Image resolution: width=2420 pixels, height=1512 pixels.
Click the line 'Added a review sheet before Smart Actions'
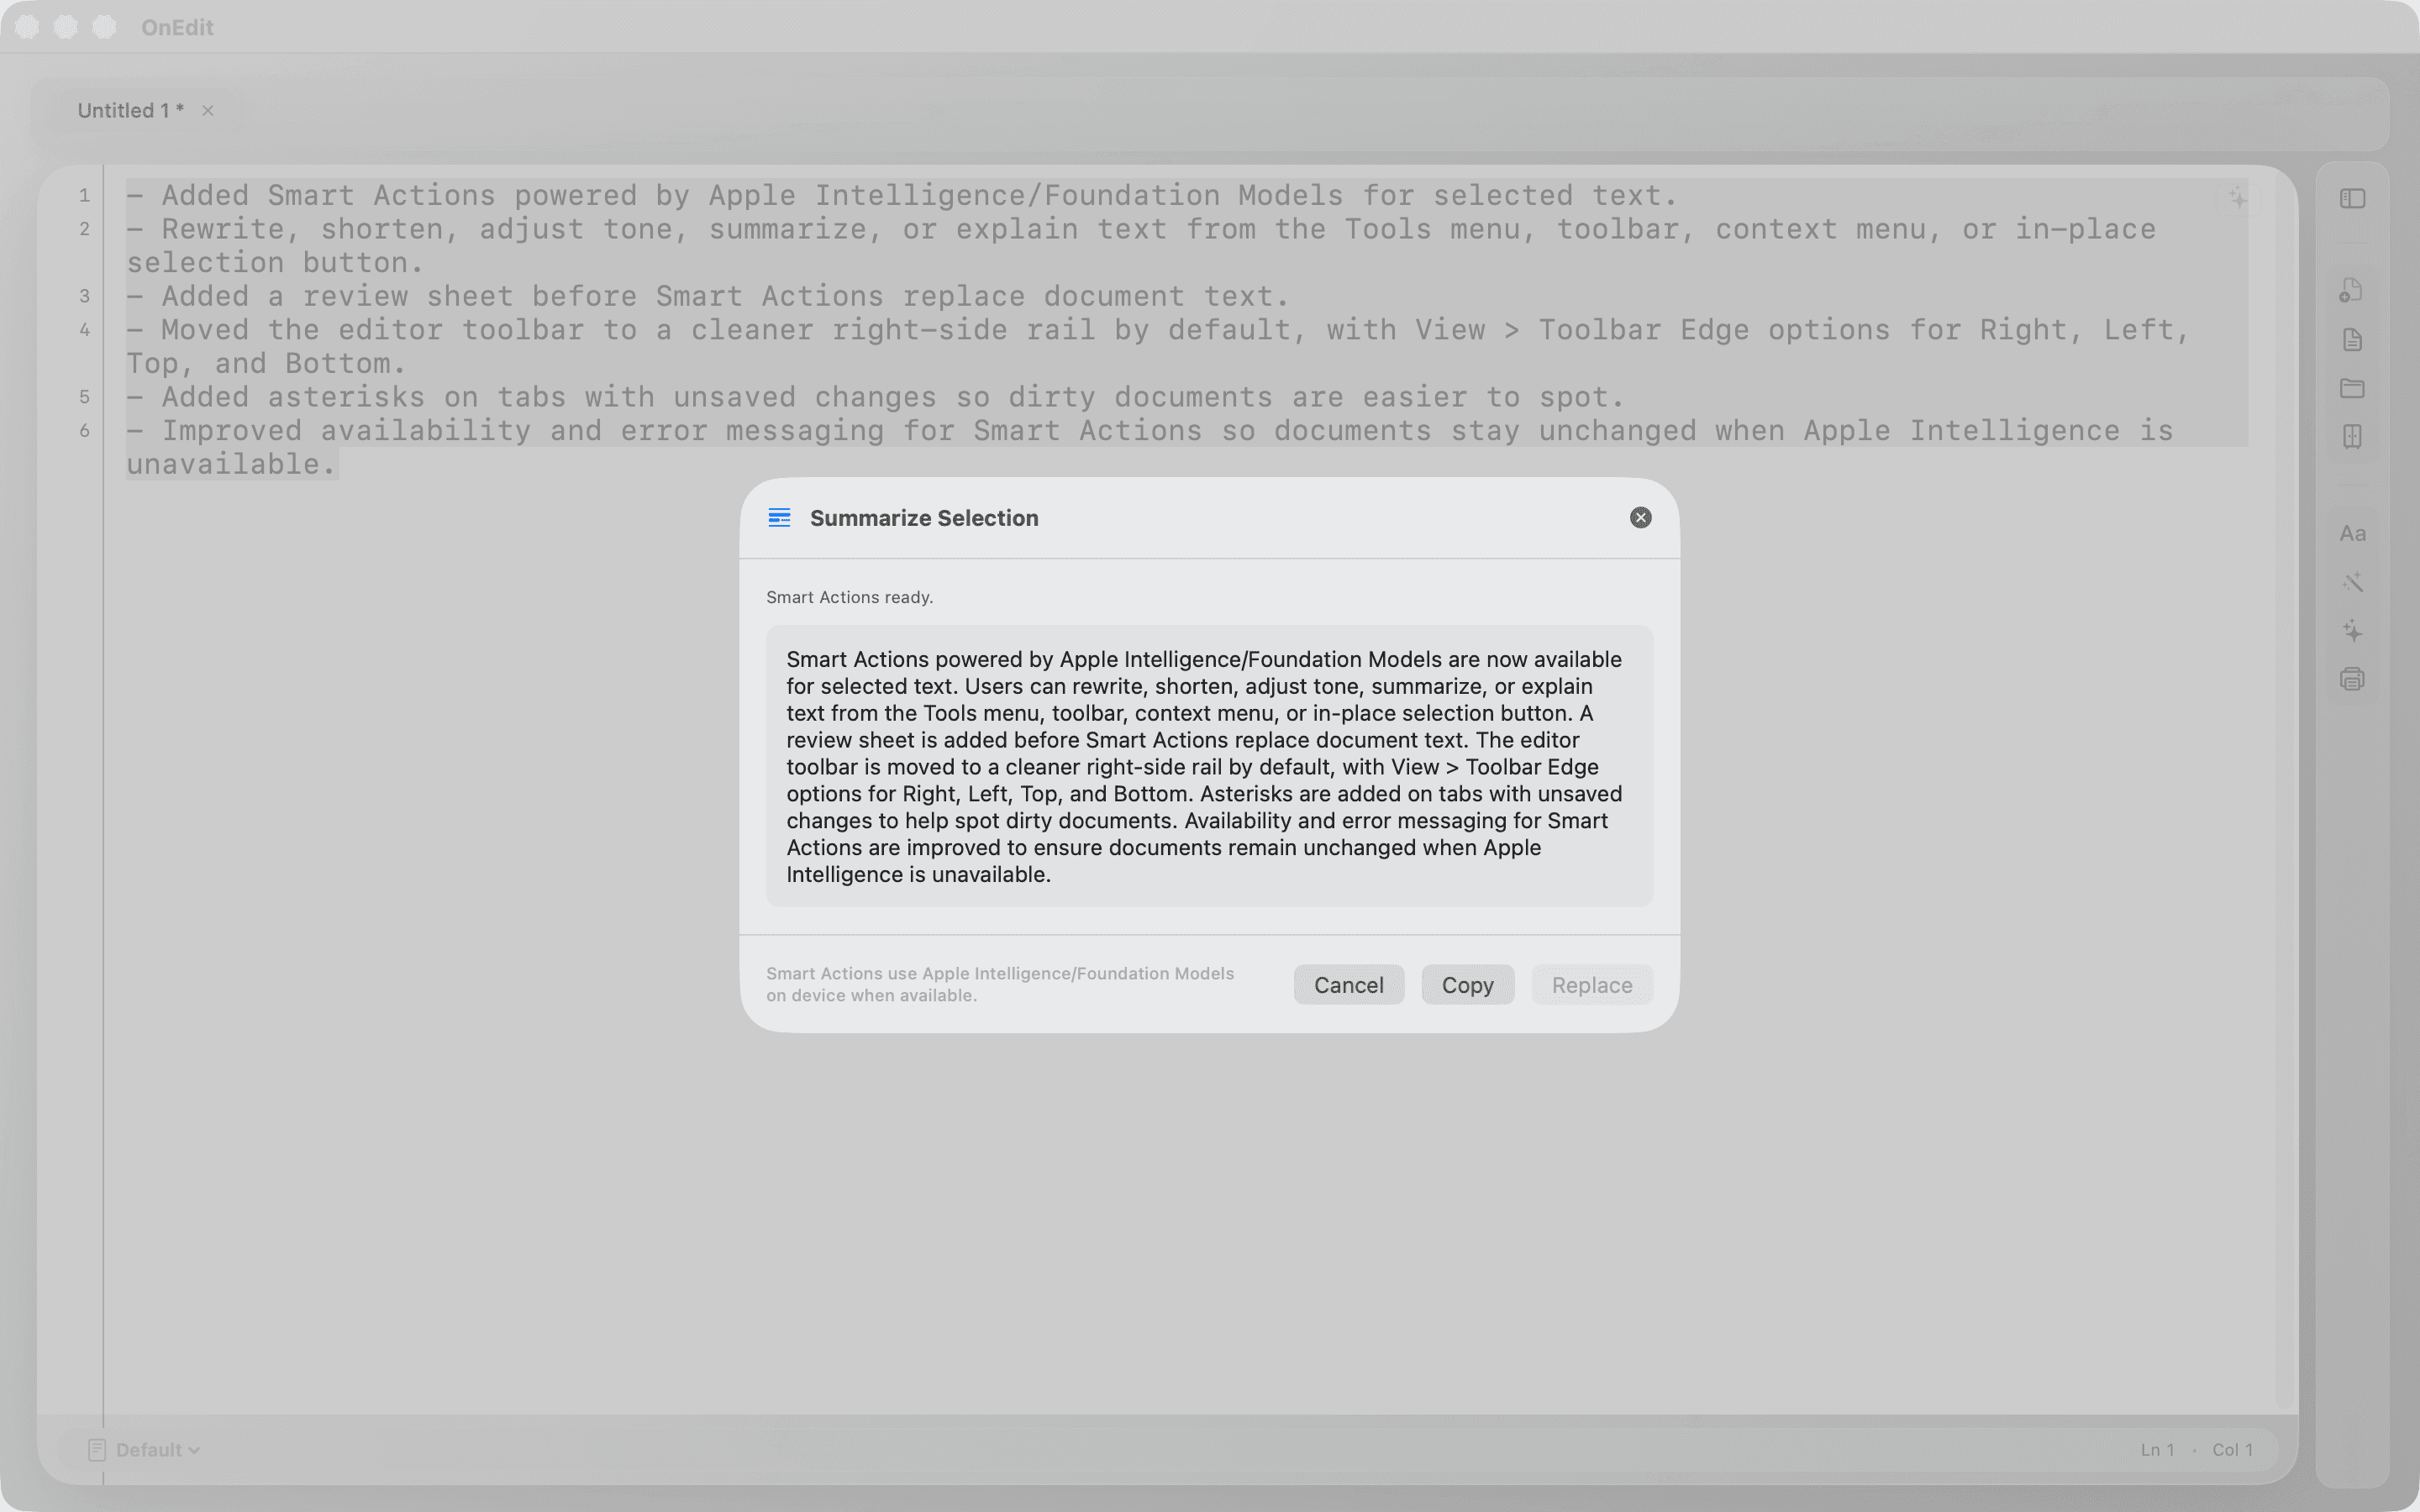(708, 297)
